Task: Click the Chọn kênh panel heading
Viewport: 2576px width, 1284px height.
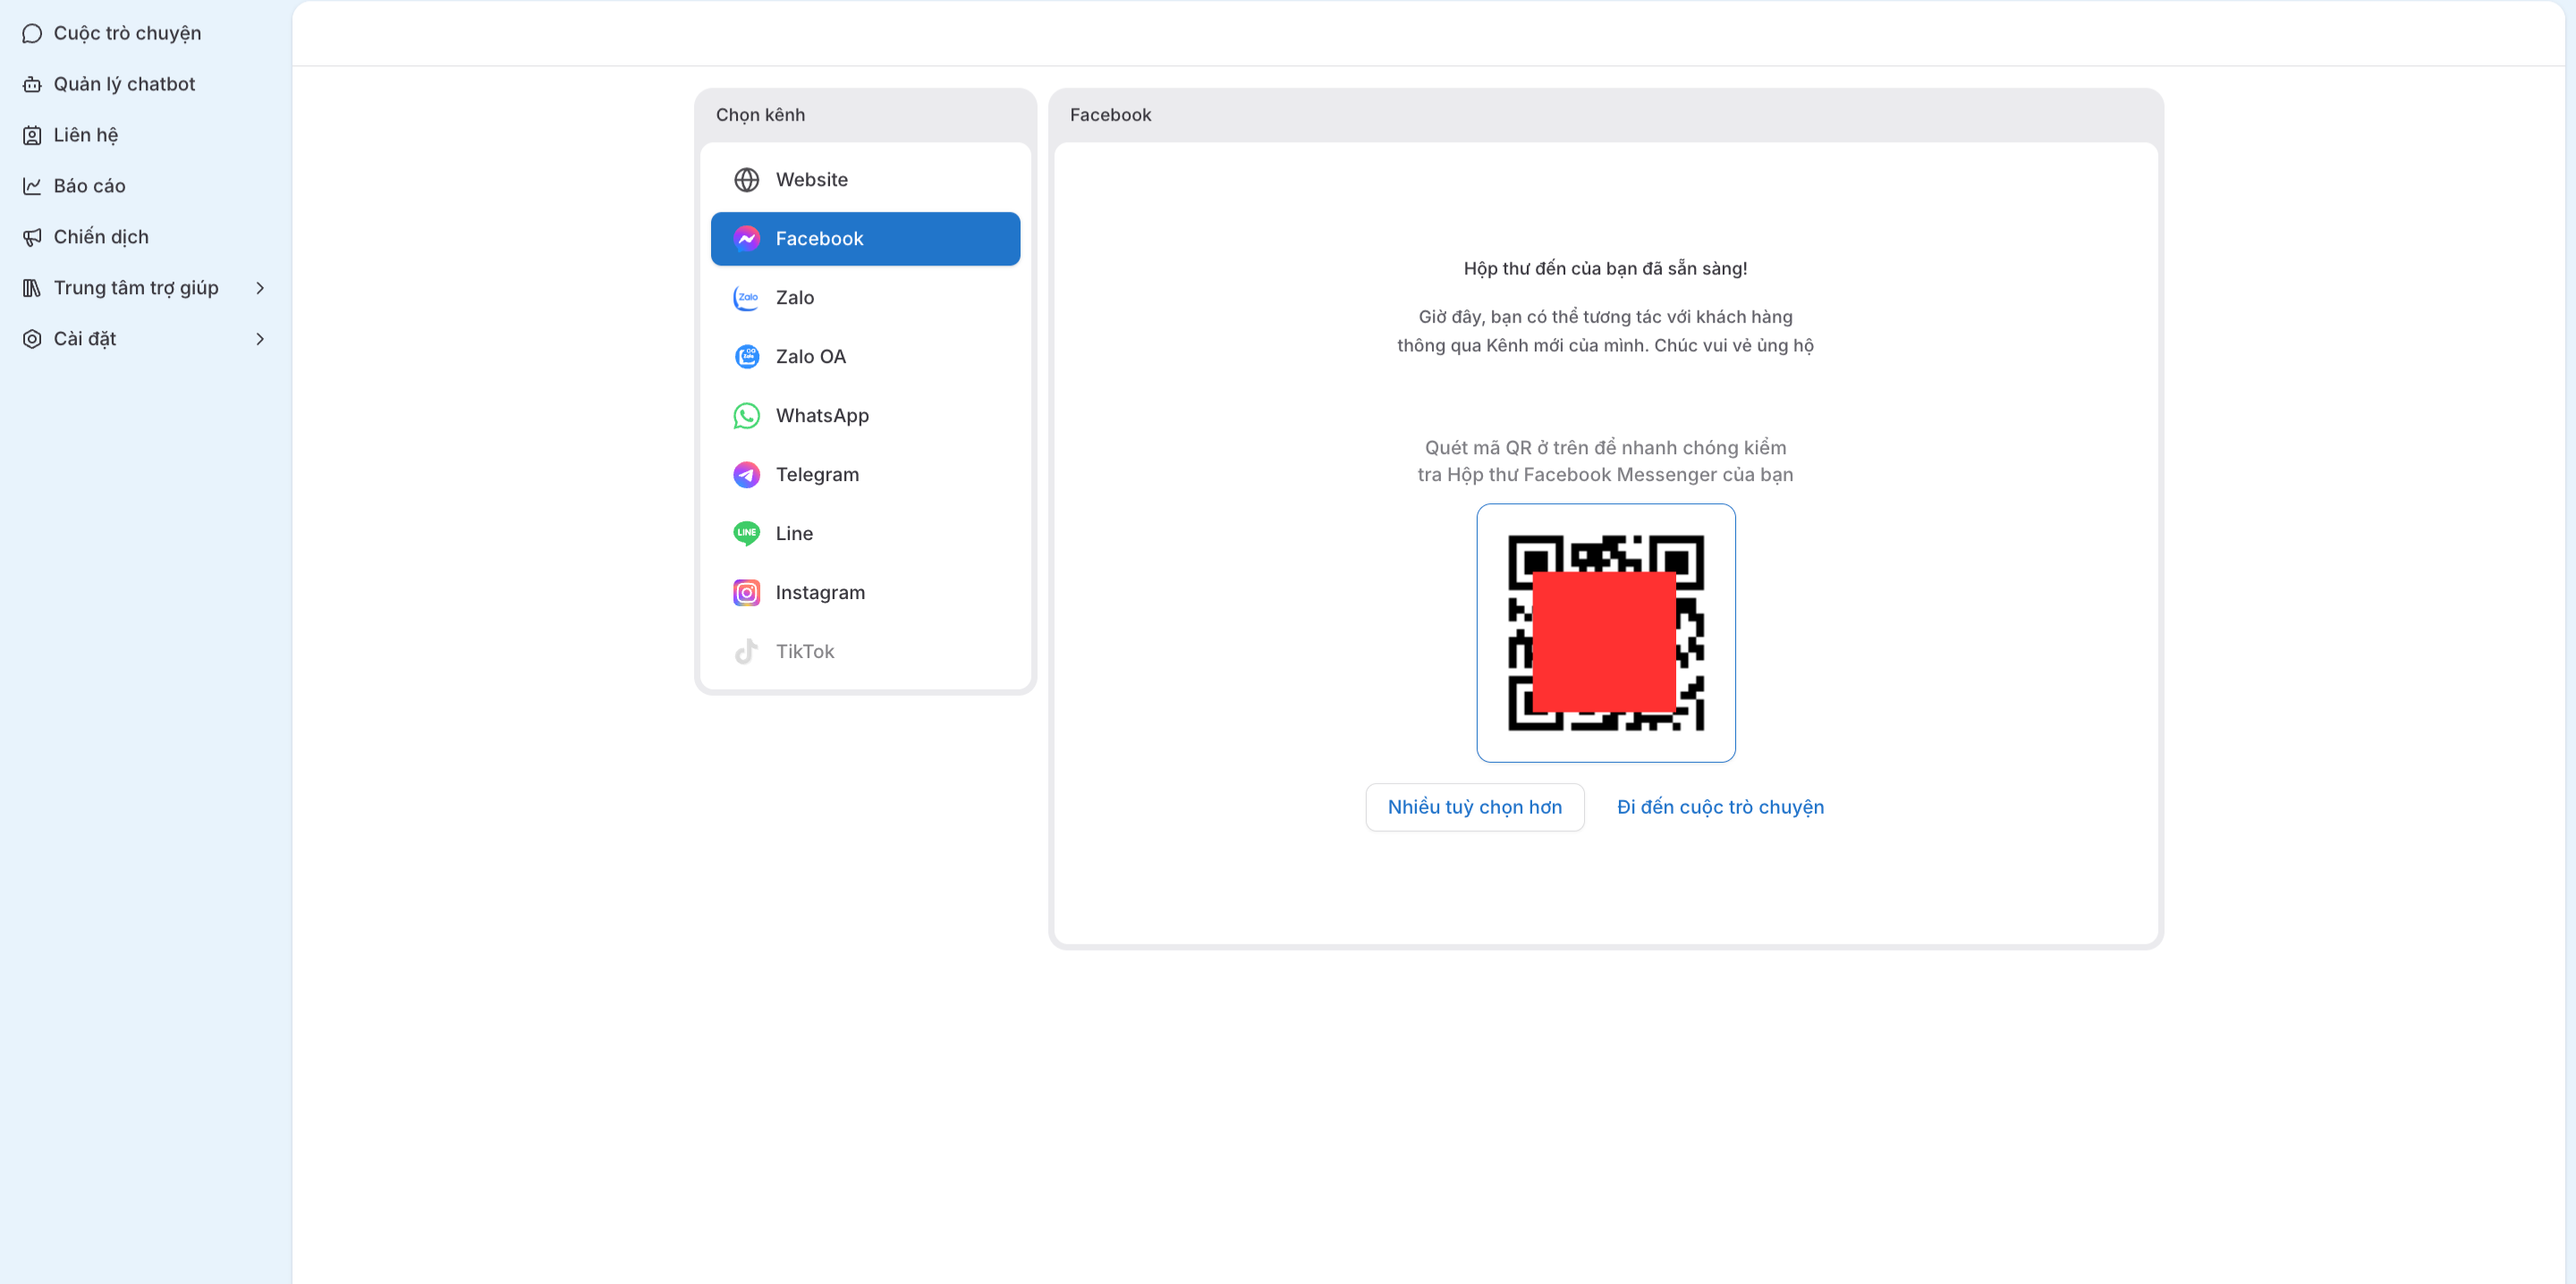Action: (x=760, y=116)
